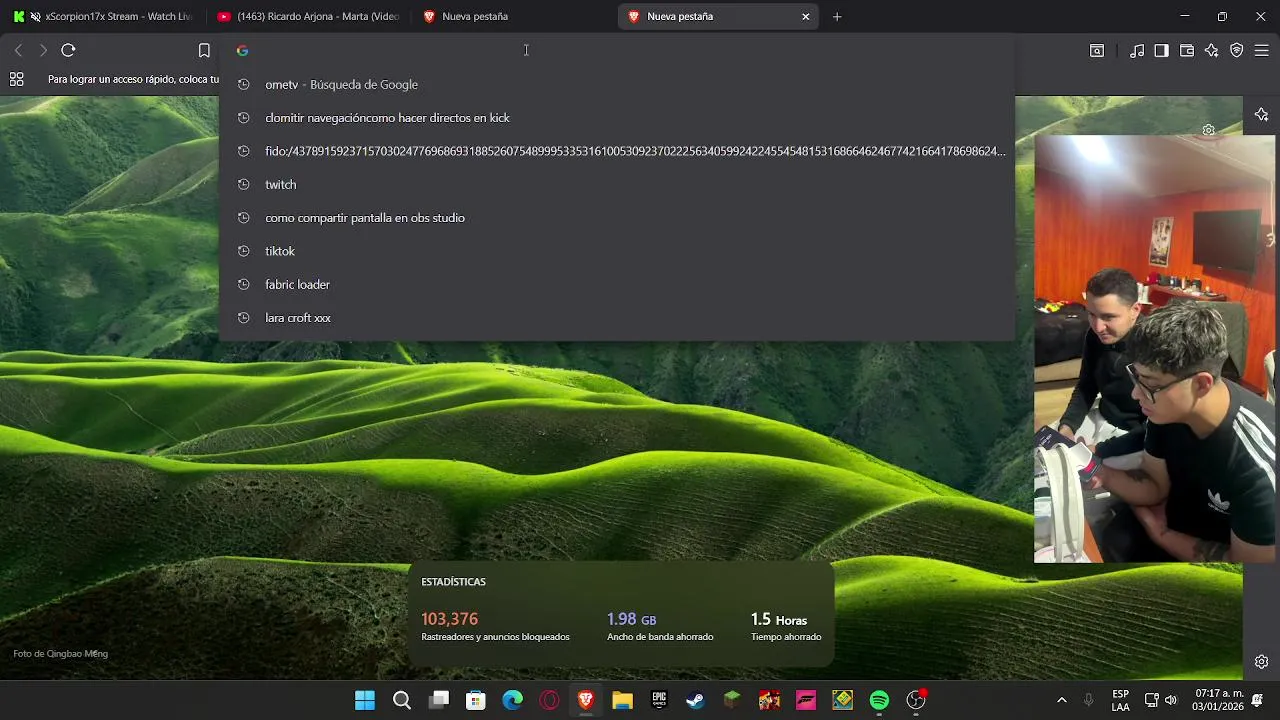This screenshot has height=720, width=1280.
Task: Toggle the Brave sidebar panel icon
Action: (x=1161, y=50)
